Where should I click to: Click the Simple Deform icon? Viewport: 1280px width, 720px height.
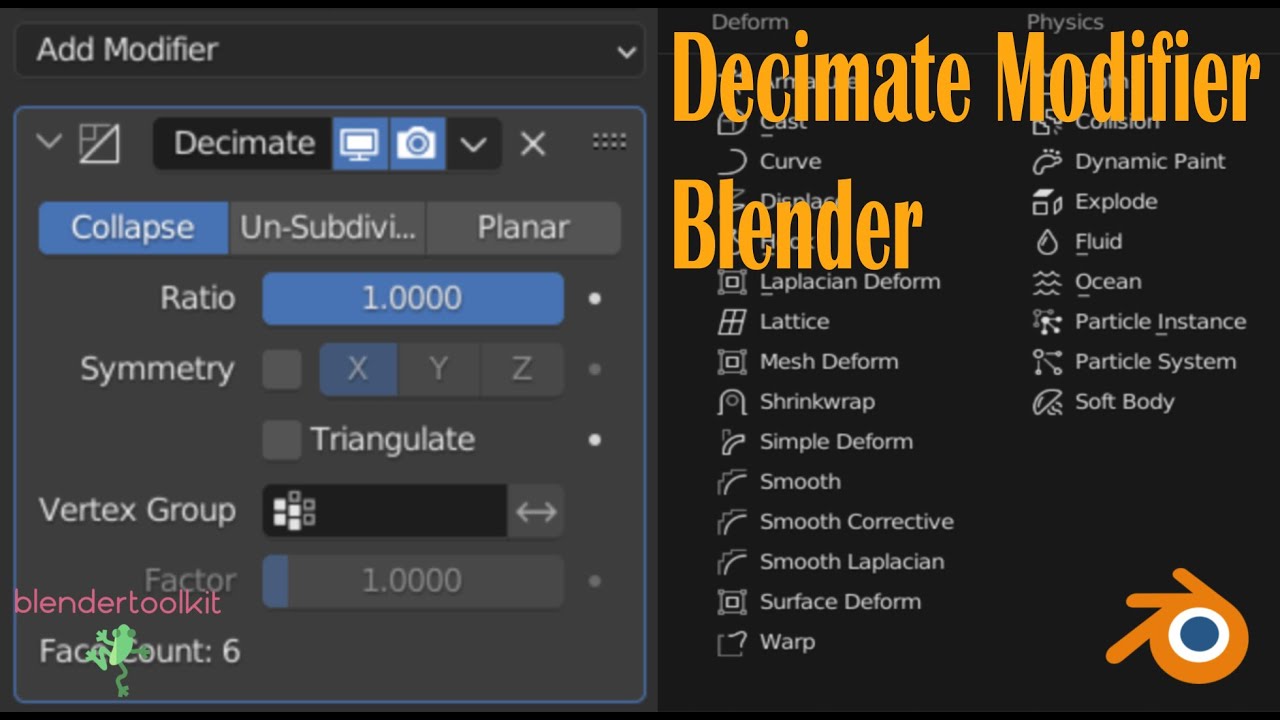(733, 442)
